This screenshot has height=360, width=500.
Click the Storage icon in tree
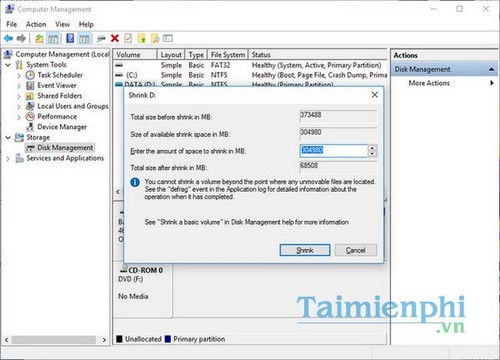coord(19,137)
